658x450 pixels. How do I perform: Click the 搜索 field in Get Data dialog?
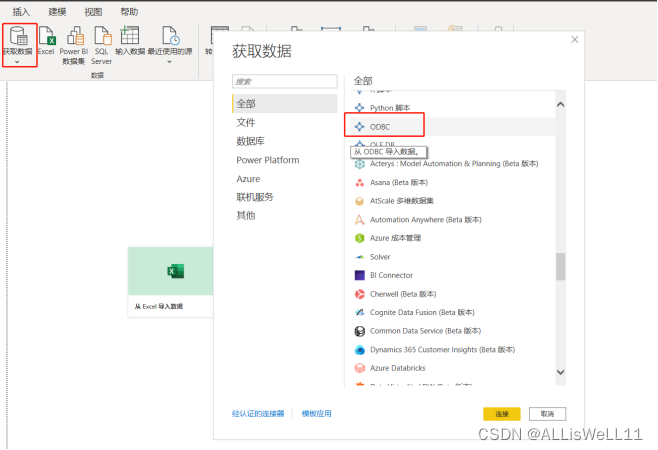[x=285, y=81]
